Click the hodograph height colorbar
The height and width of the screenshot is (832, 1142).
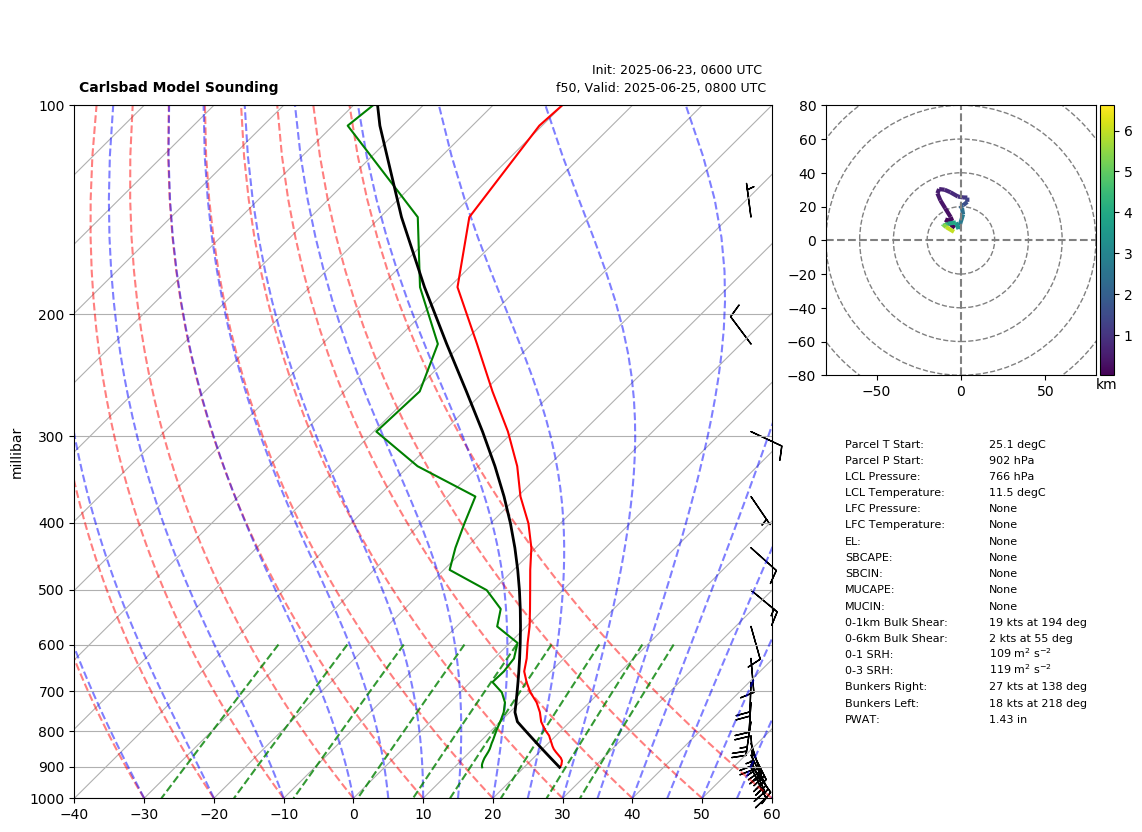pyautogui.click(x=1106, y=240)
